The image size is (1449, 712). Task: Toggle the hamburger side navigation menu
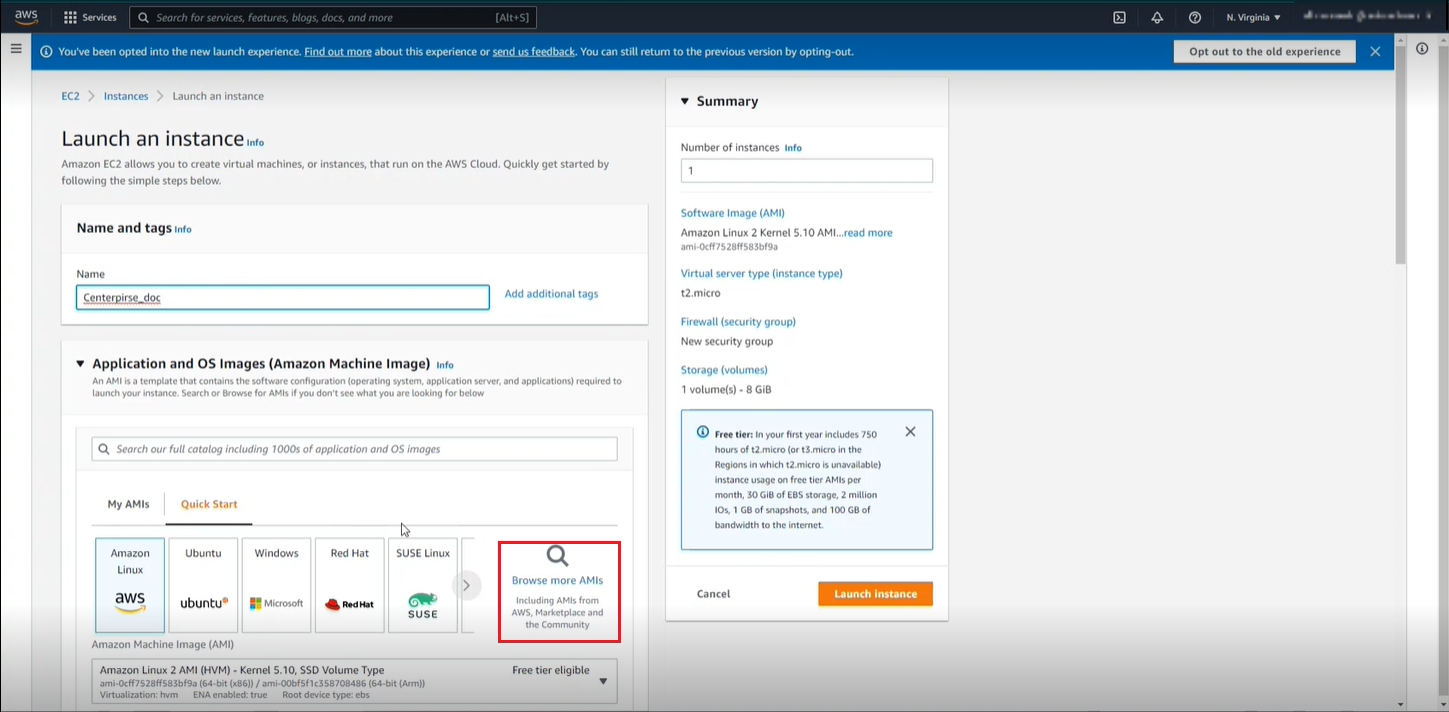tap(16, 48)
